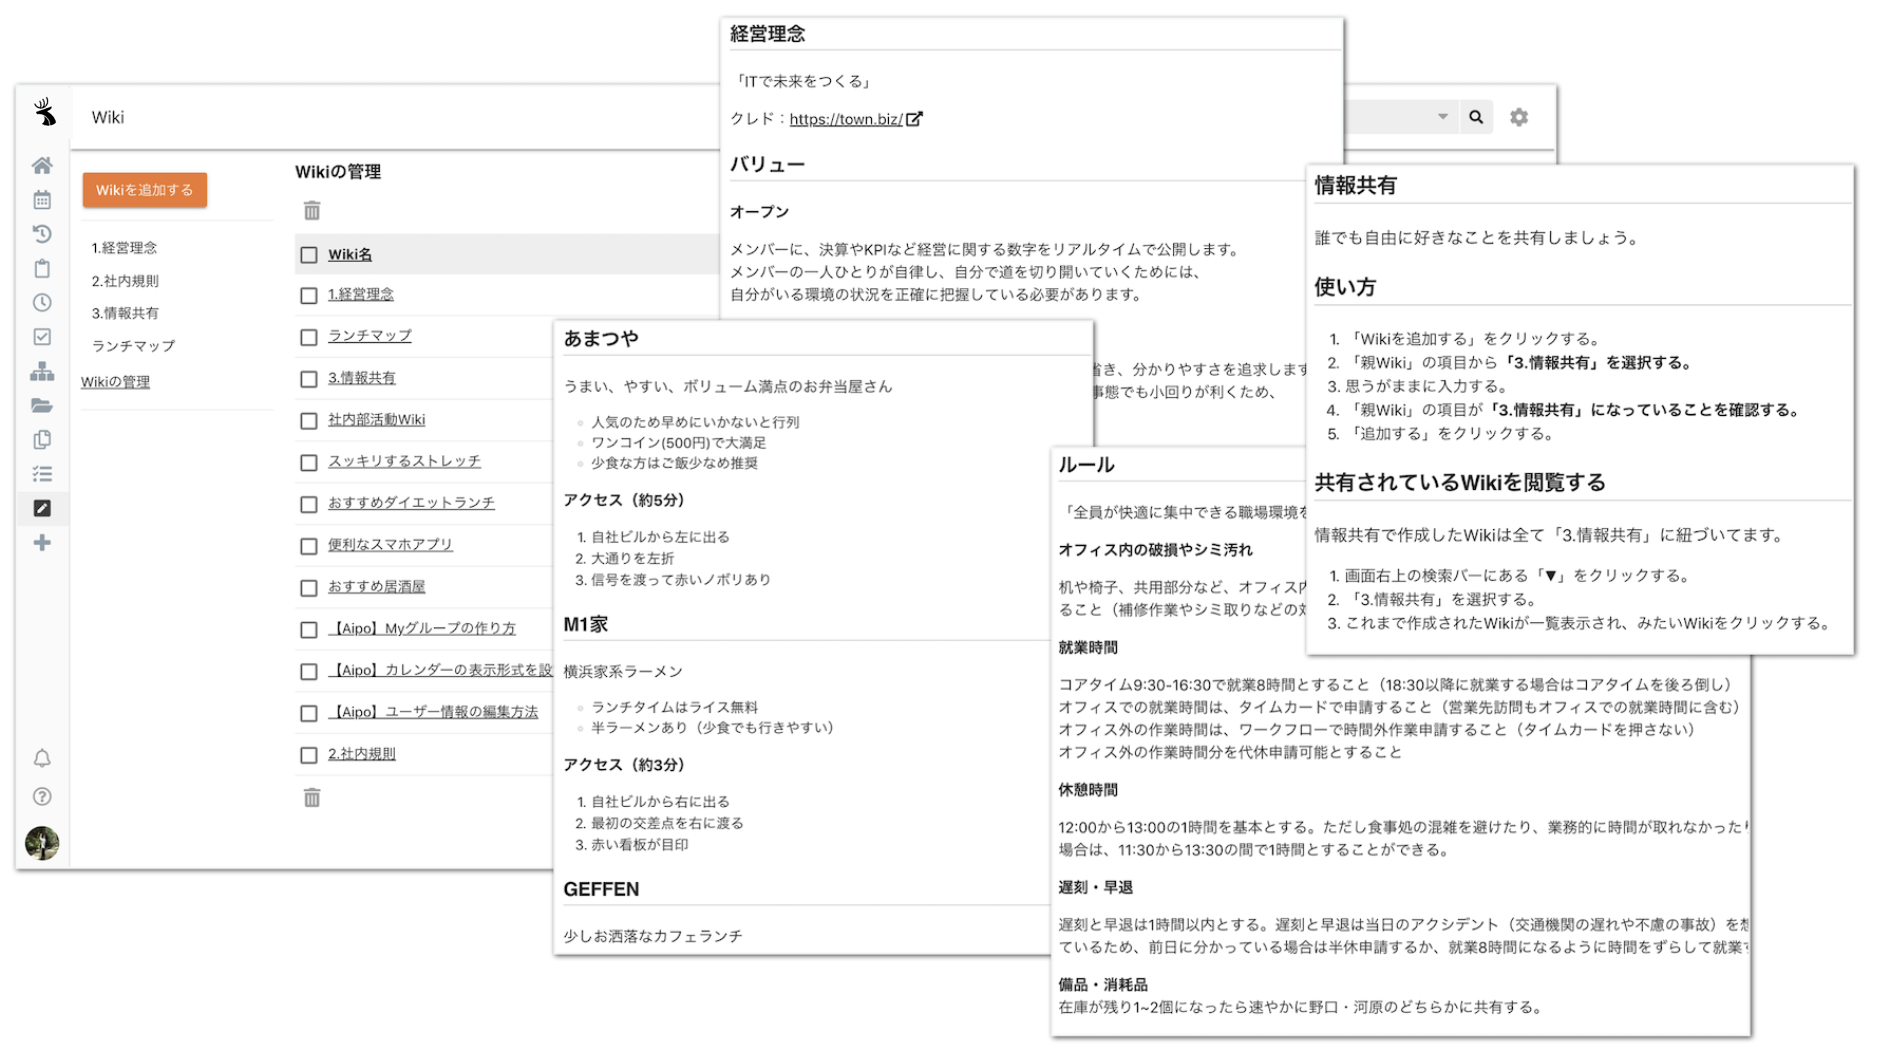This screenshot has width=1884, height=1058.
Task: Check the ランチマップ row checkbox
Action: [309, 337]
